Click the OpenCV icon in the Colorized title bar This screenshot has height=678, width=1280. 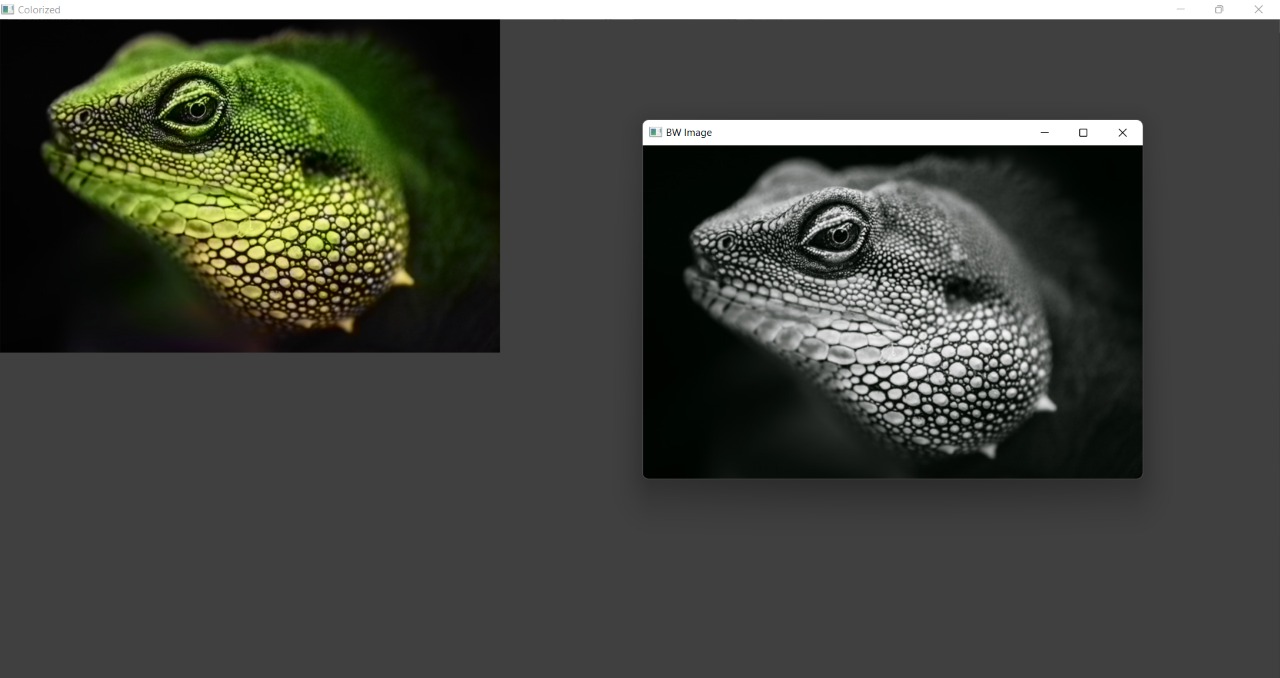[x=10, y=9]
